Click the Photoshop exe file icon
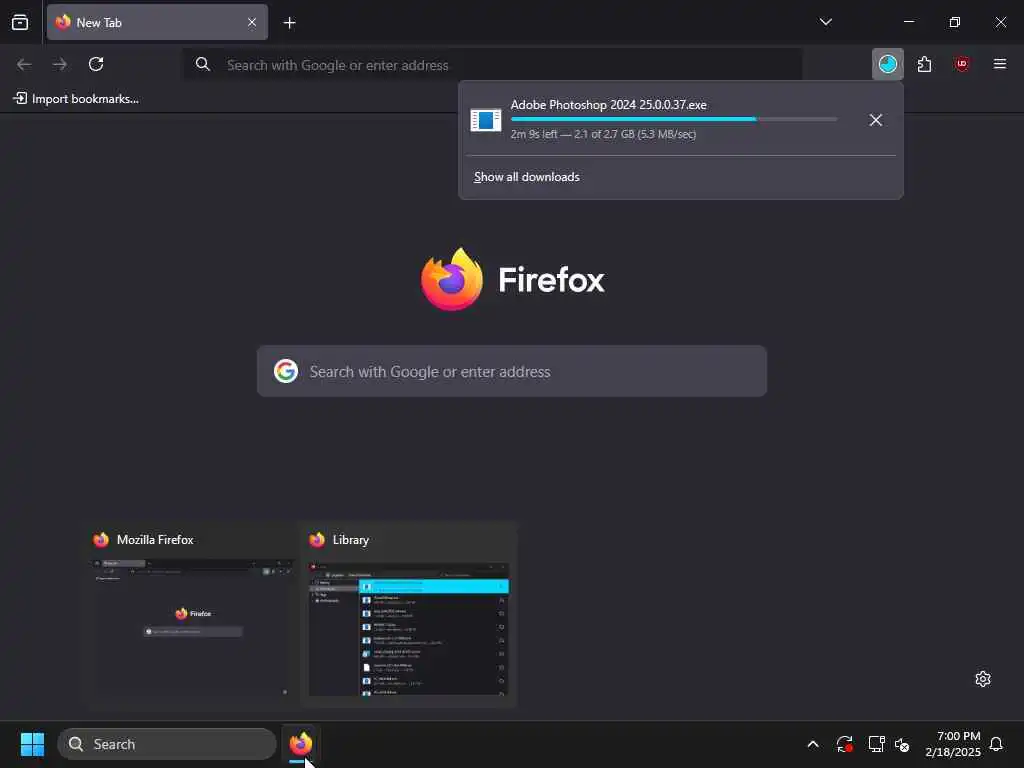1024x768 pixels. [486, 120]
